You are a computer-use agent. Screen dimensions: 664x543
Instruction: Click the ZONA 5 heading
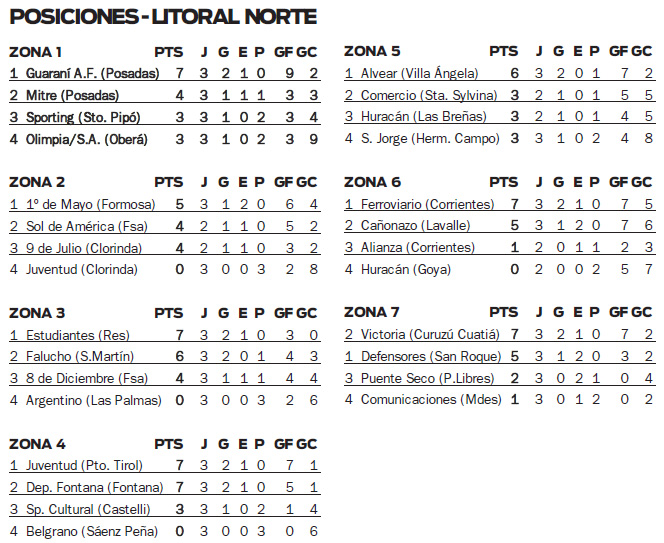point(372,52)
